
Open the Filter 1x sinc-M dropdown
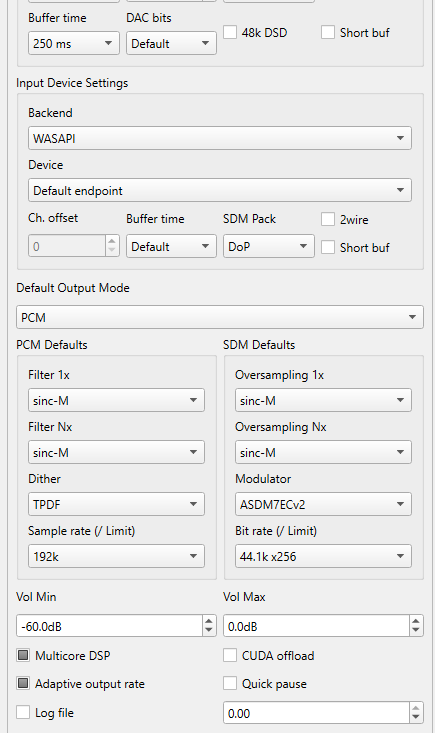click(116, 401)
